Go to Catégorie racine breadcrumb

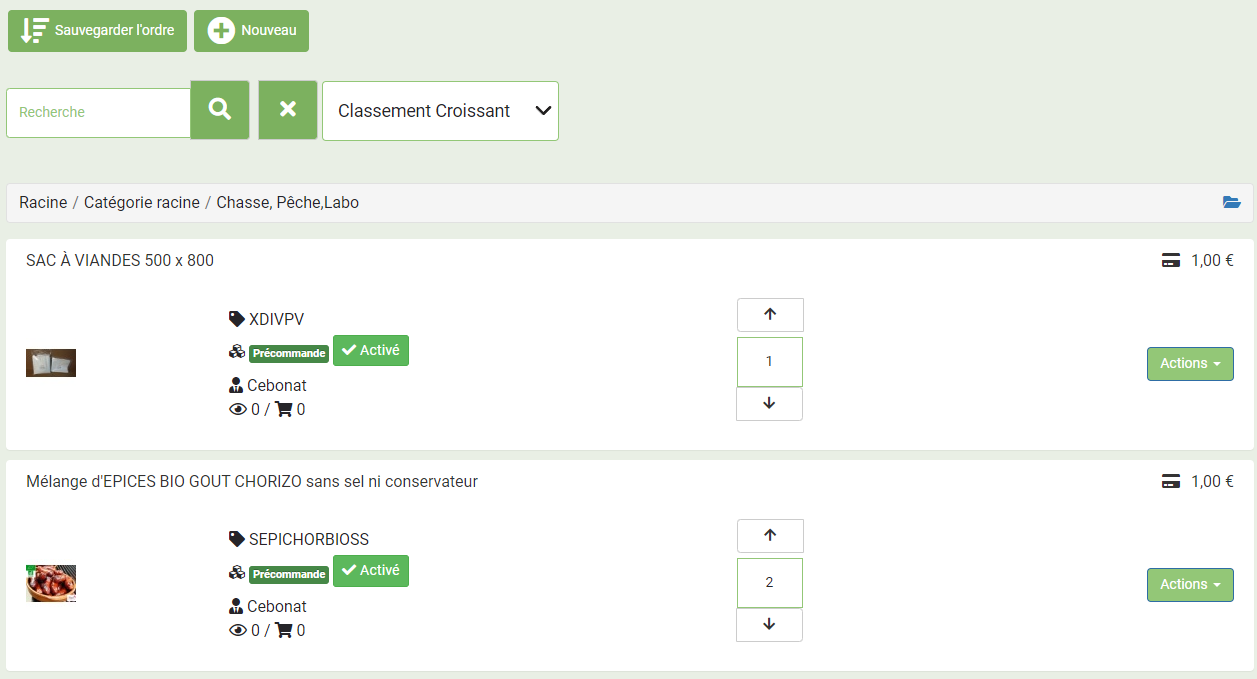tap(142, 203)
